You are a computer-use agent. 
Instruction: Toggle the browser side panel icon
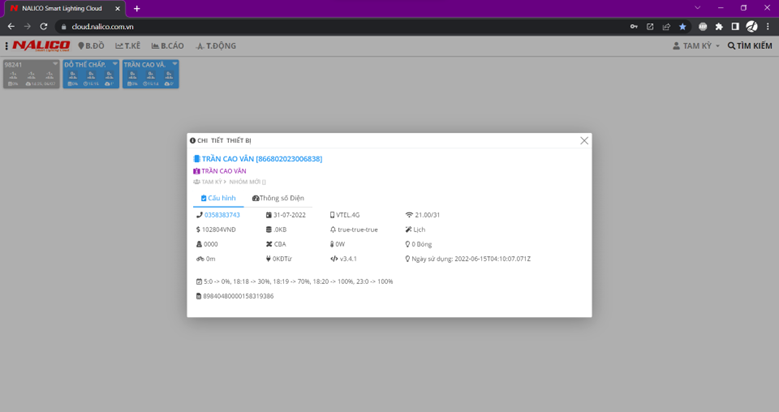[x=735, y=27]
